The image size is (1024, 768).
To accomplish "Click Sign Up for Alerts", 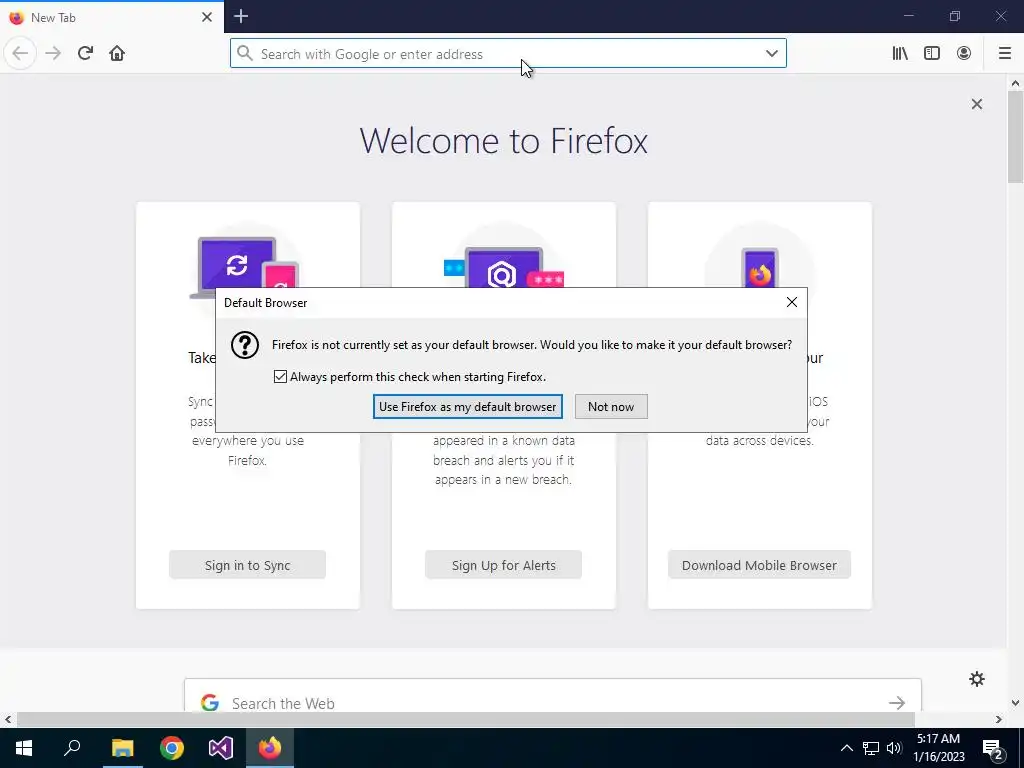I will pyautogui.click(x=504, y=565).
